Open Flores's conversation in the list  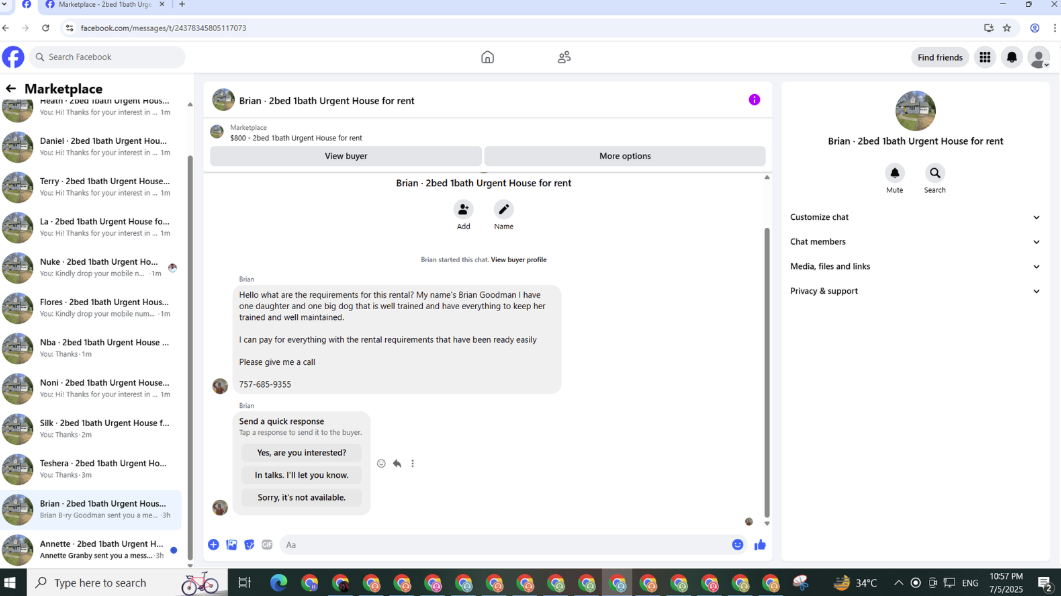(91, 308)
